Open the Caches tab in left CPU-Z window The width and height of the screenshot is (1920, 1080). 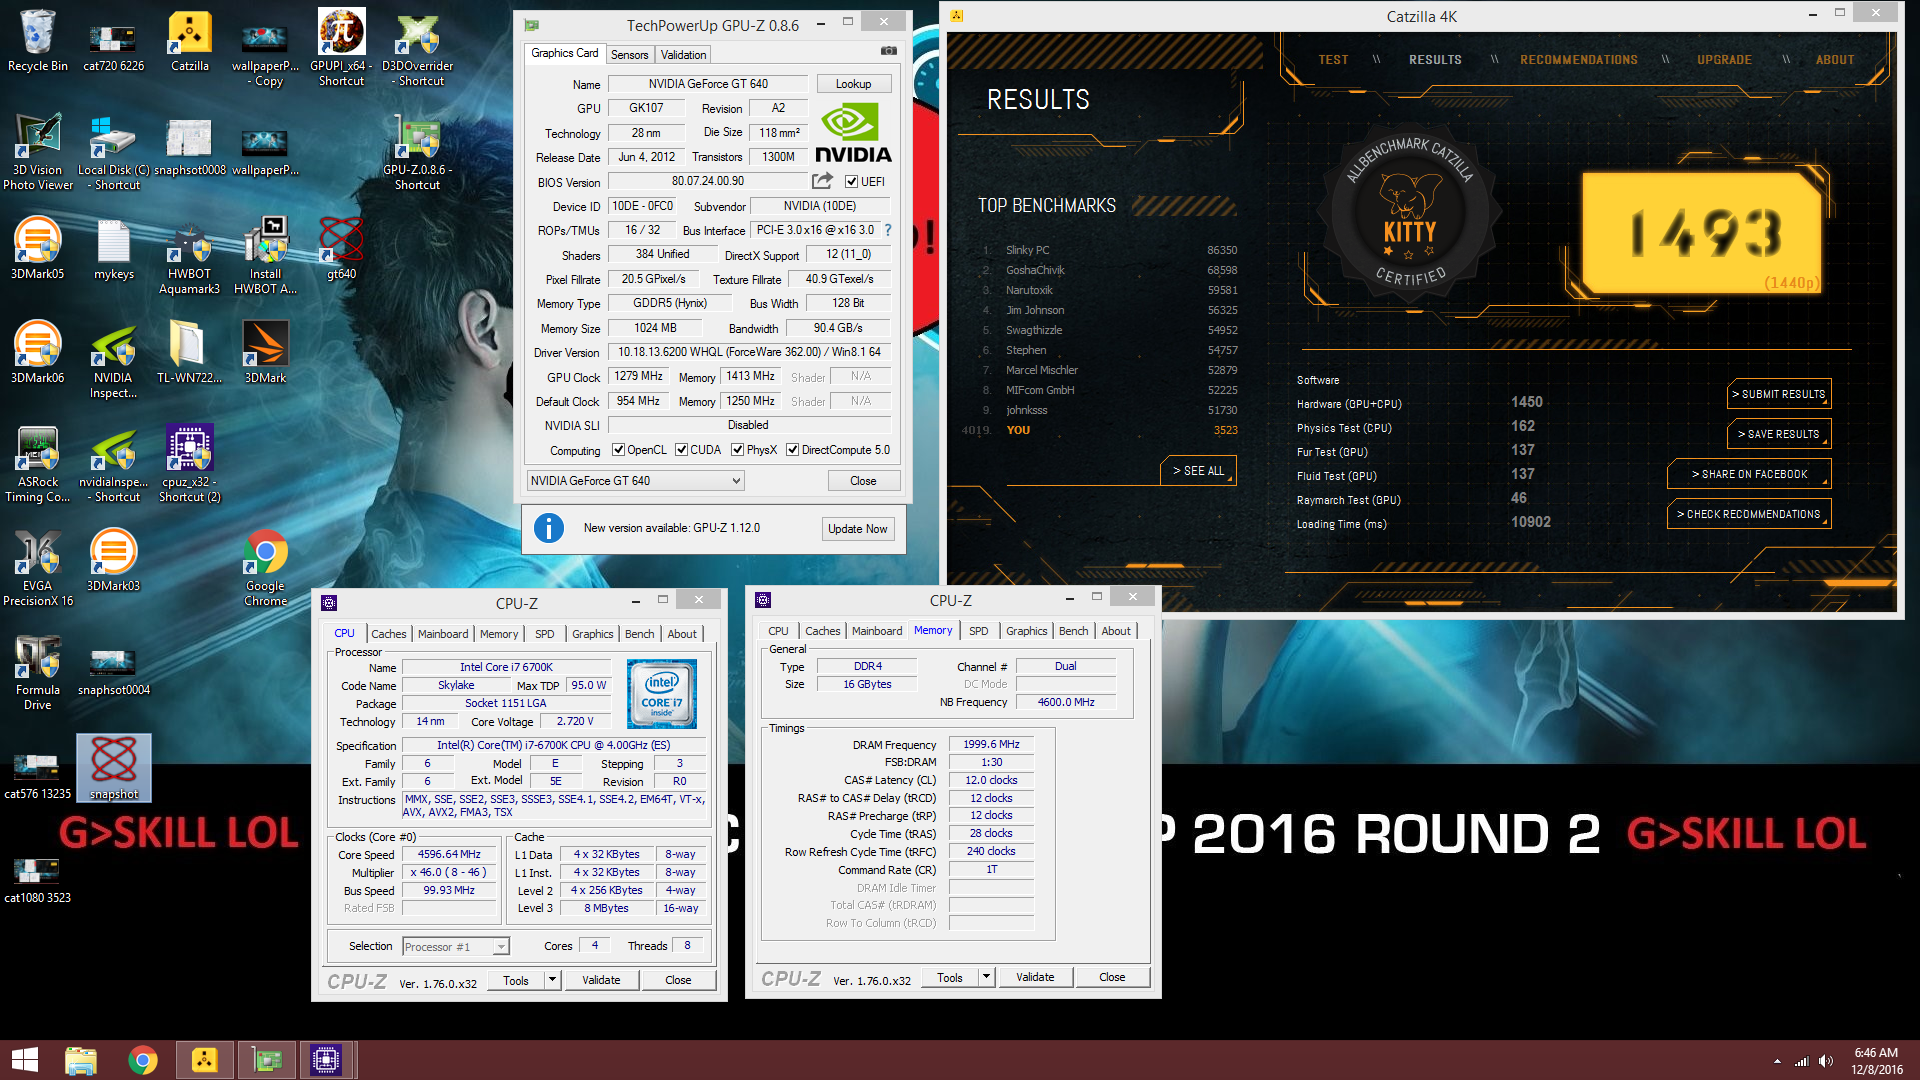388,634
